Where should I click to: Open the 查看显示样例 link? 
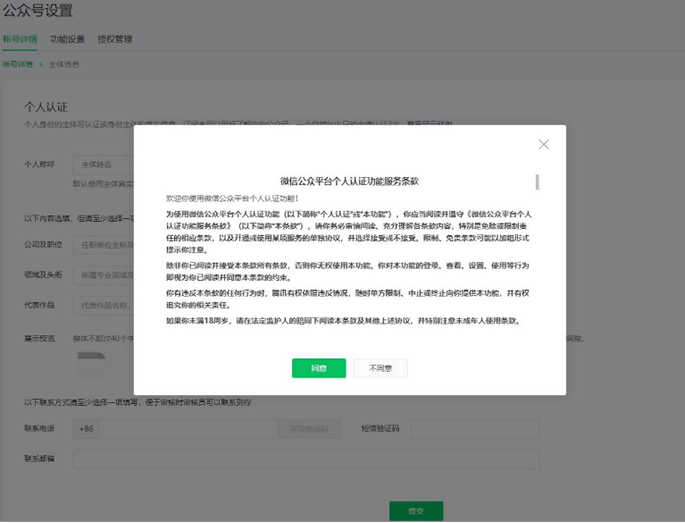[x=429, y=124]
